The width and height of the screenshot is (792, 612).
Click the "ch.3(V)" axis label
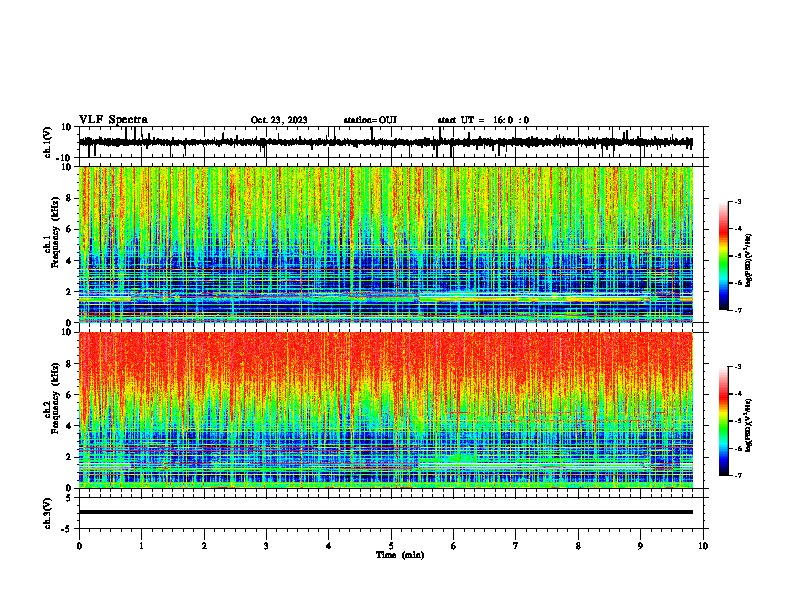[x=47, y=513]
